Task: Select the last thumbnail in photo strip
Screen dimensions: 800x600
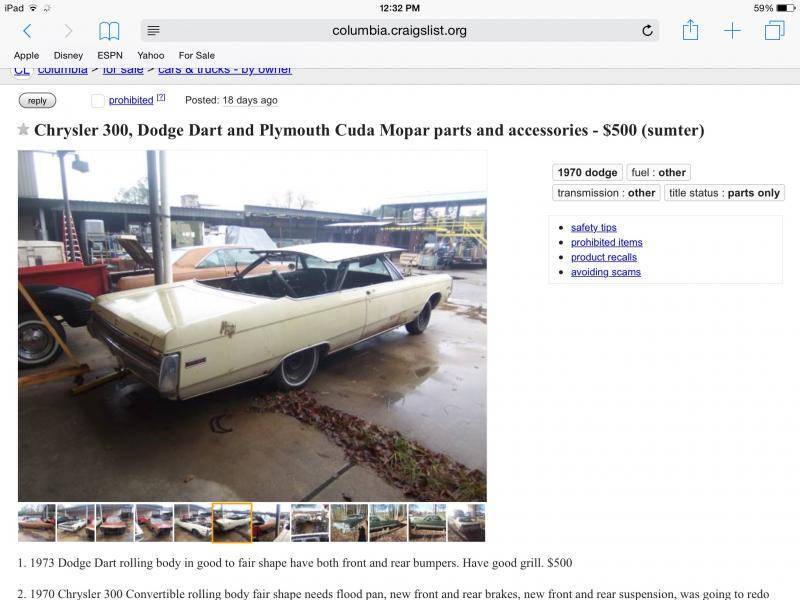Action: [x=466, y=522]
